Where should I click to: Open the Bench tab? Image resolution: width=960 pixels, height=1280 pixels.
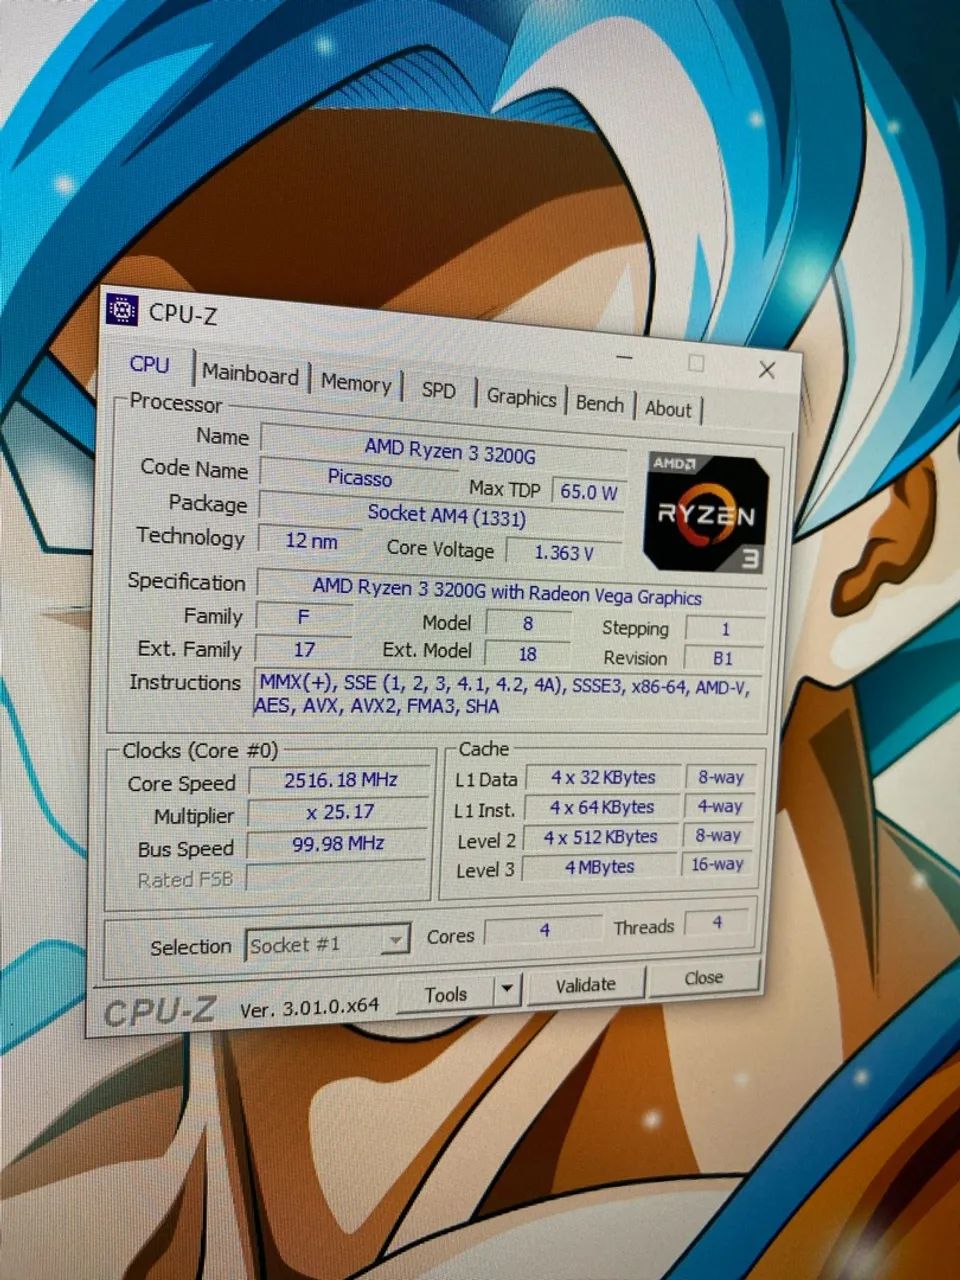[x=600, y=403]
